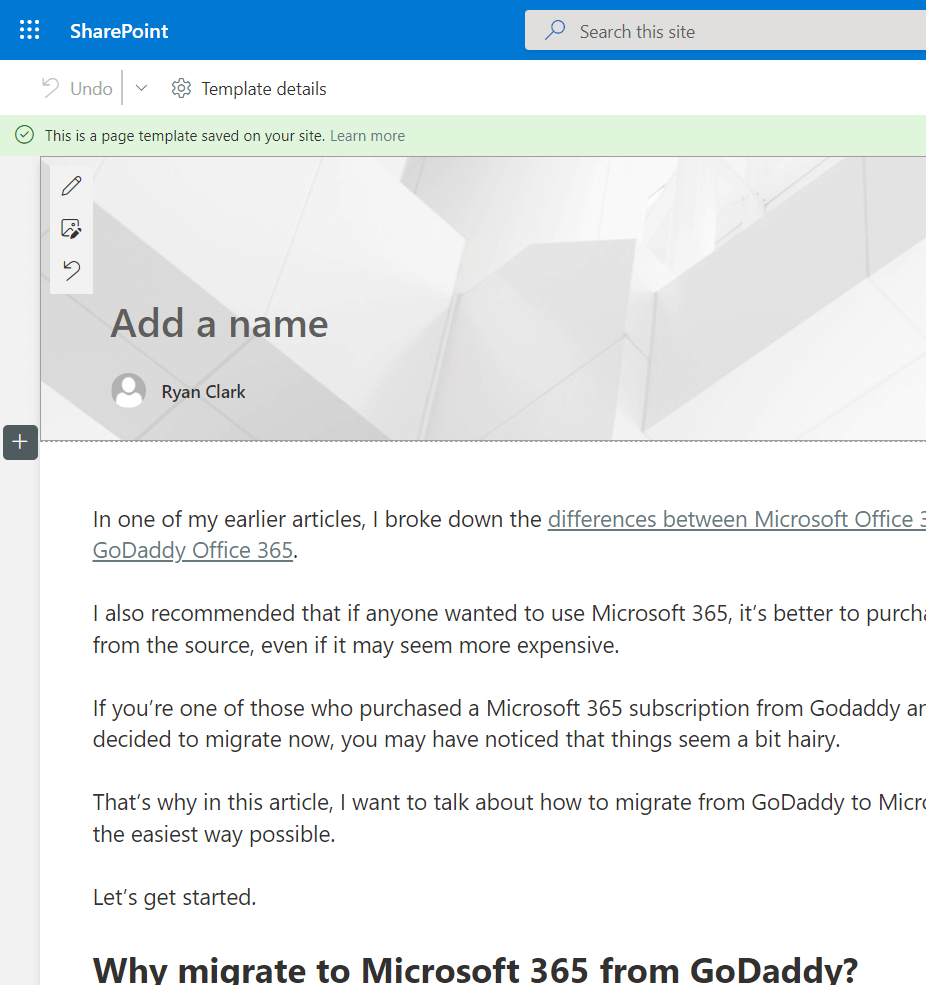Click the Why migrate to Microsoft 365 heading
This screenshot has width=926, height=985.
[476, 969]
